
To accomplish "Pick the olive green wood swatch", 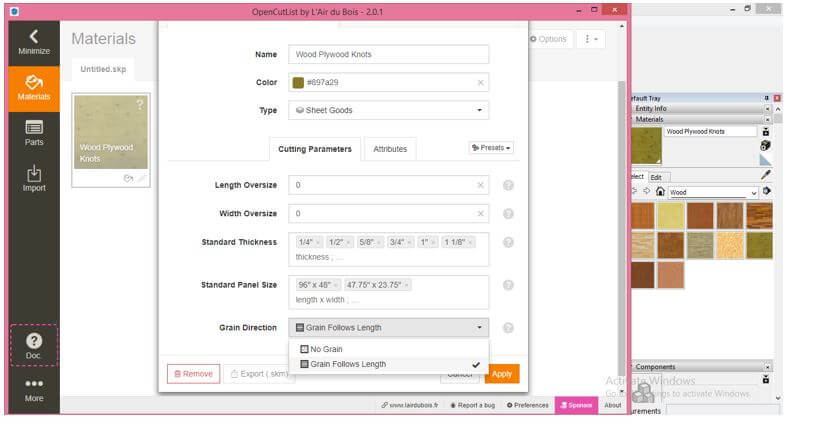I will tap(759, 245).
